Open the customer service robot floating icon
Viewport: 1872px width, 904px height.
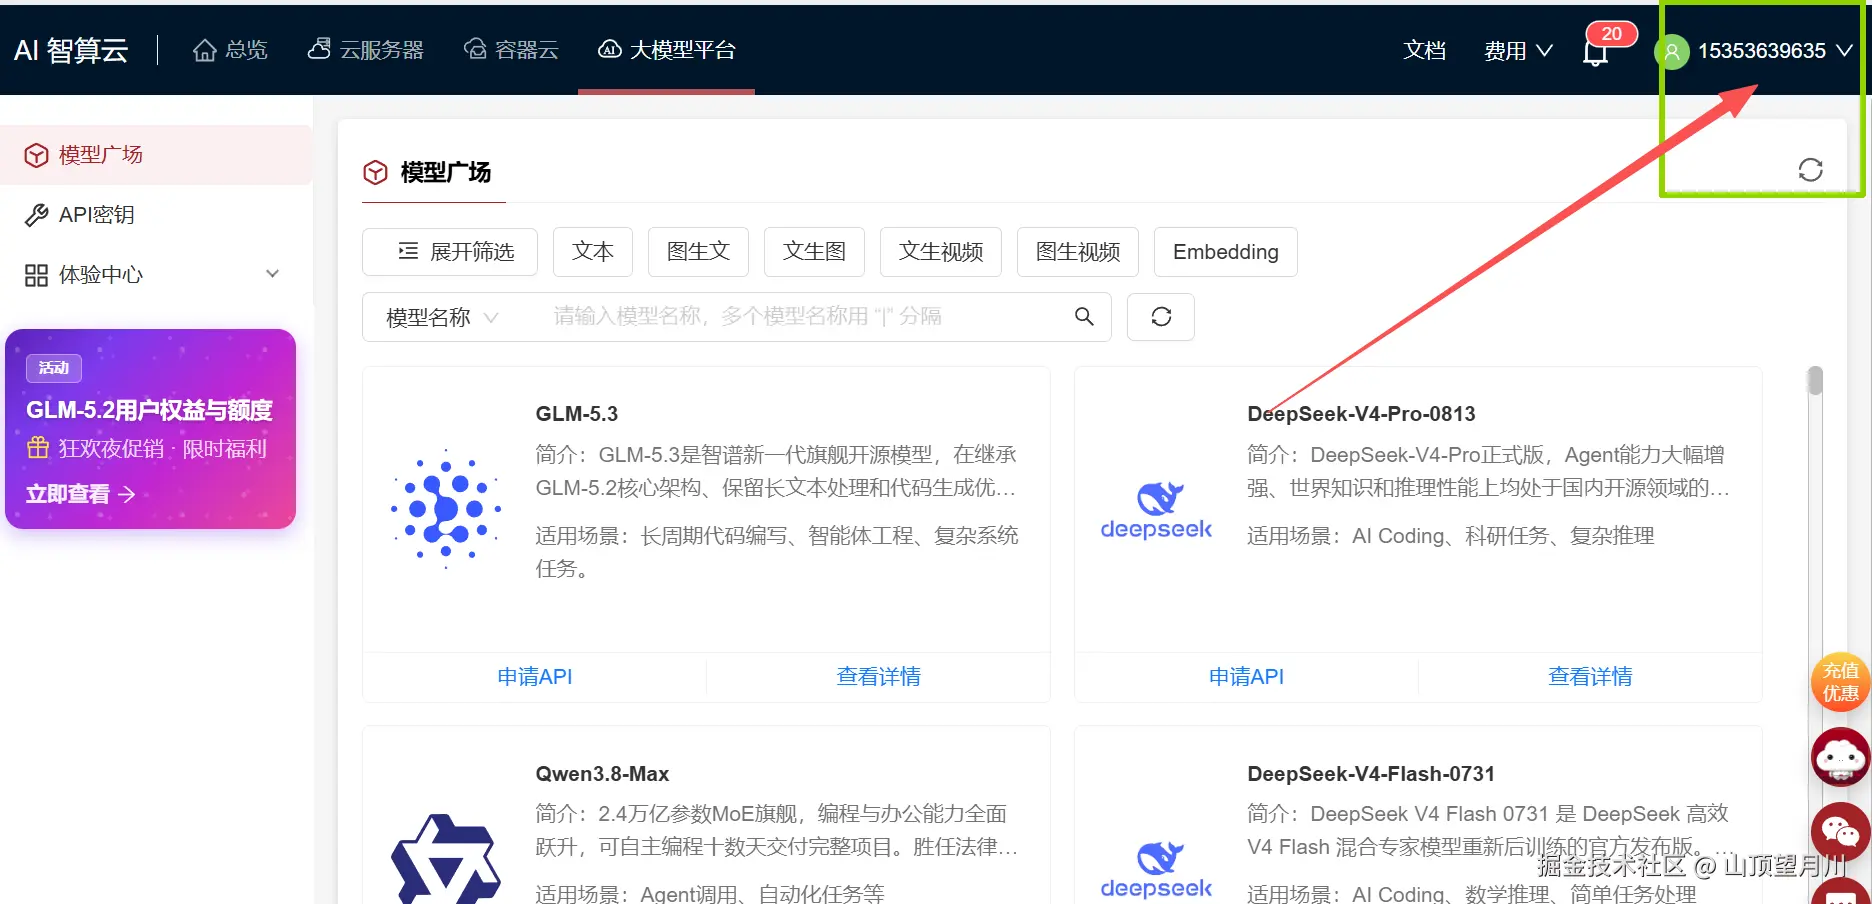1840,757
